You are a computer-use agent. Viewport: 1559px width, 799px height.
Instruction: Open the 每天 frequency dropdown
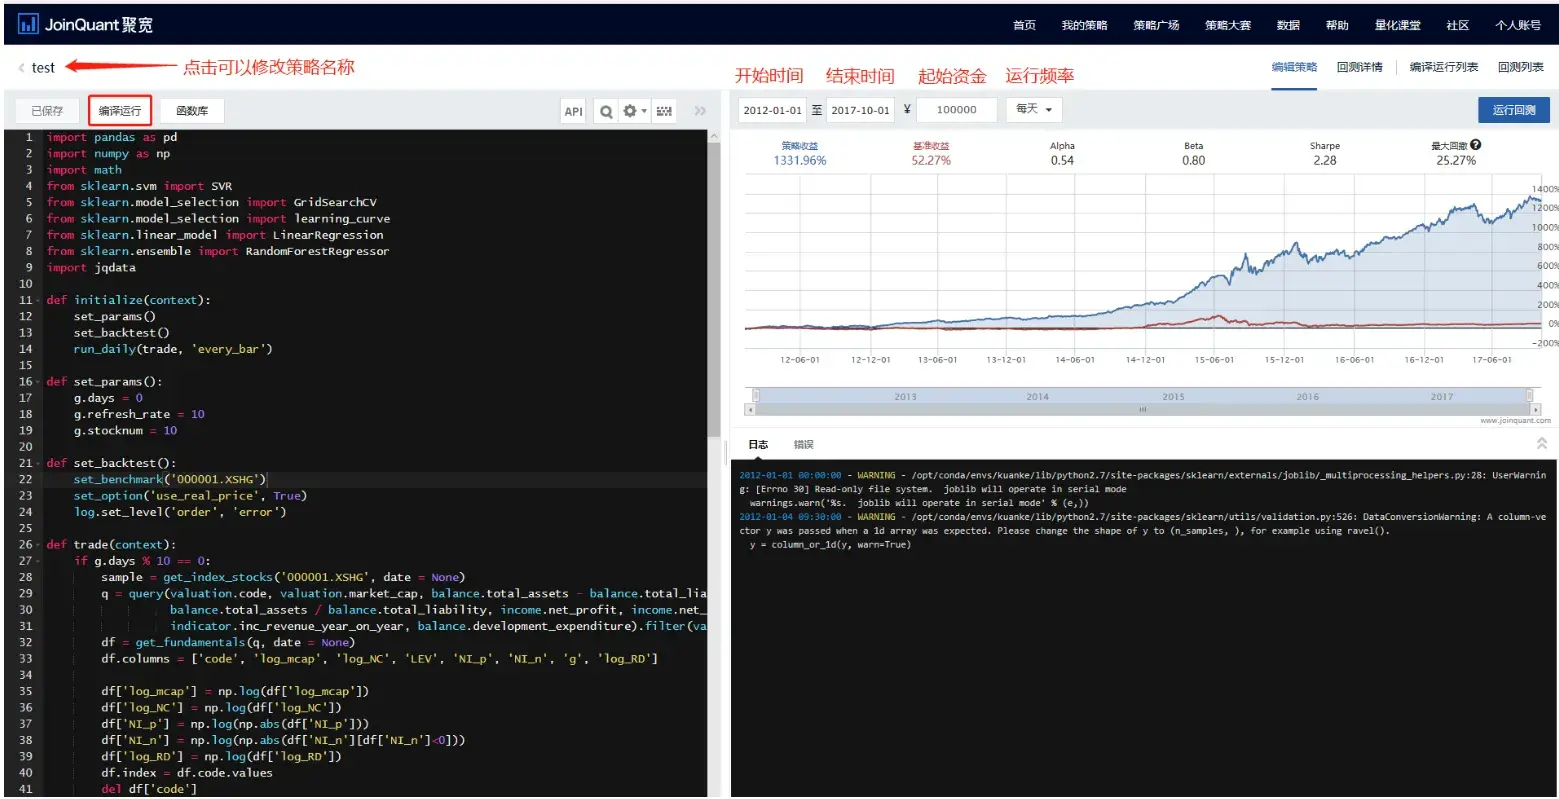[1034, 109]
